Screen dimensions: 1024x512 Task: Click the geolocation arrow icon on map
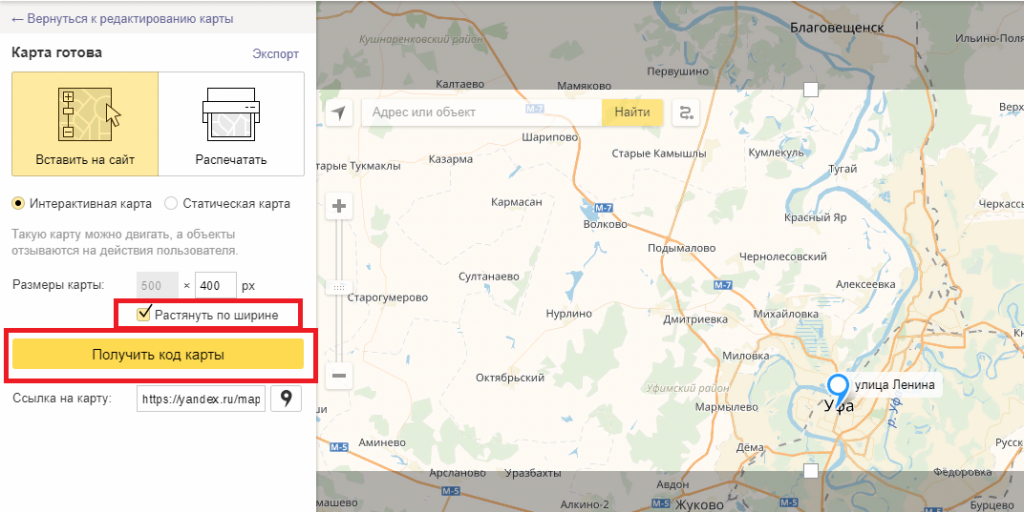pos(338,113)
